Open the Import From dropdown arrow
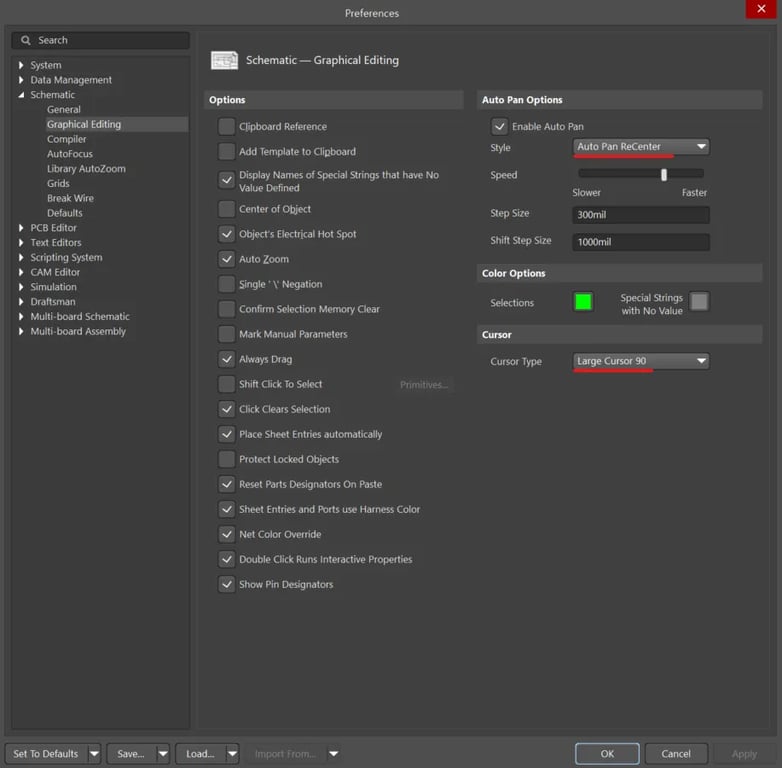This screenshot has height=768, width=782. (334, 754)
